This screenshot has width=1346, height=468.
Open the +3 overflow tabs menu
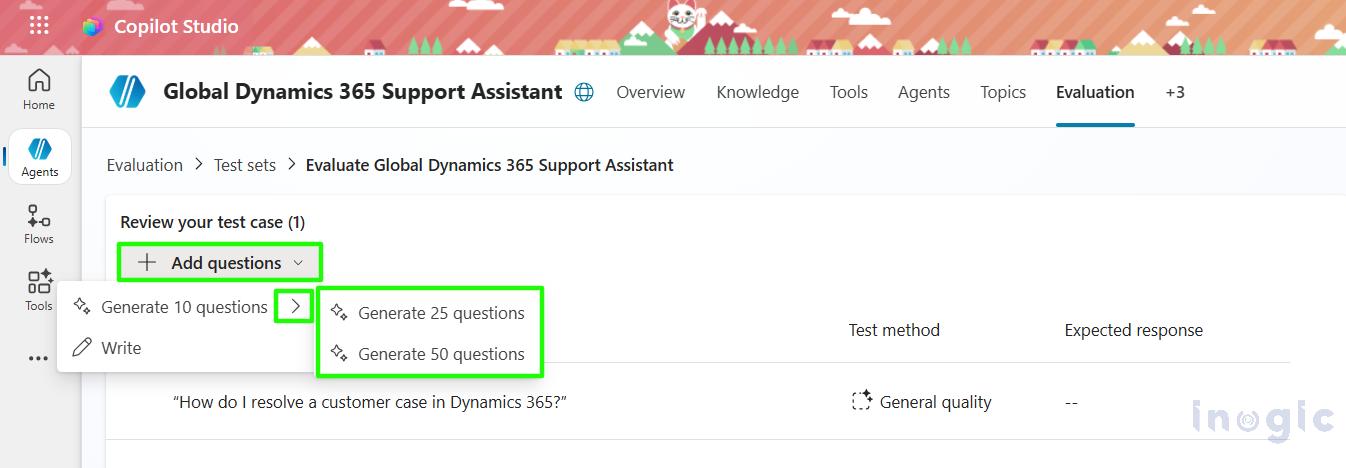[x=1175, y=92]
